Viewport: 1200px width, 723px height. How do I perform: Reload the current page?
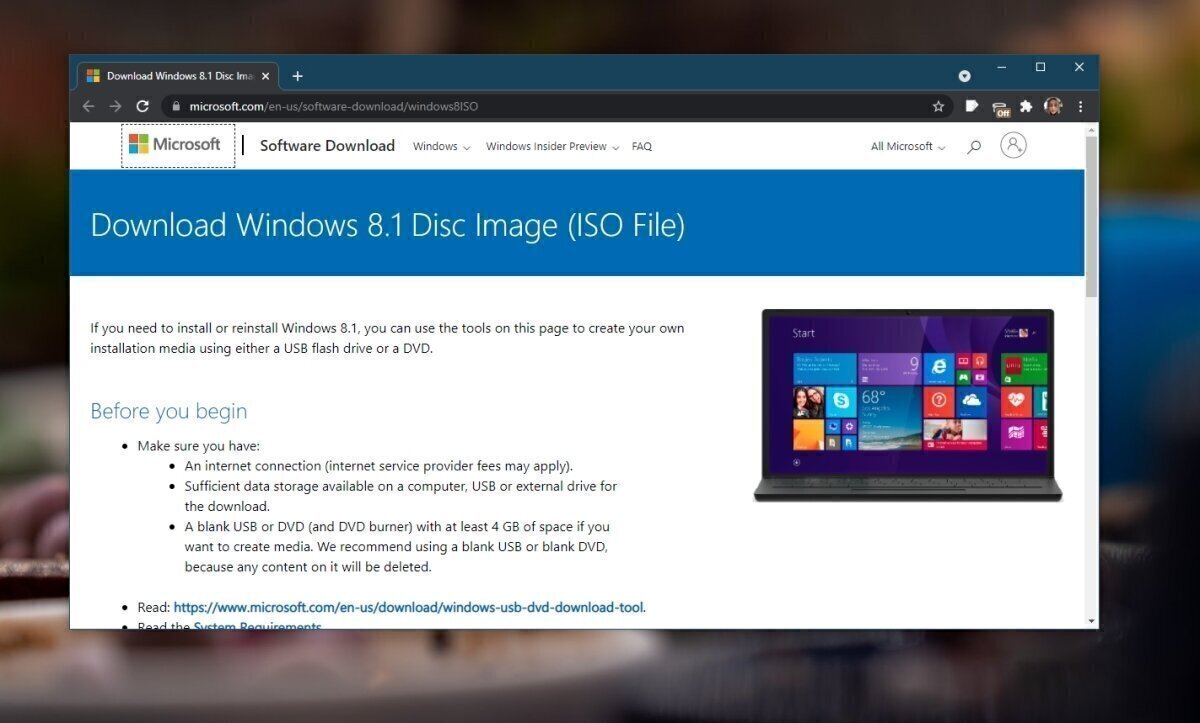[142, 106]
